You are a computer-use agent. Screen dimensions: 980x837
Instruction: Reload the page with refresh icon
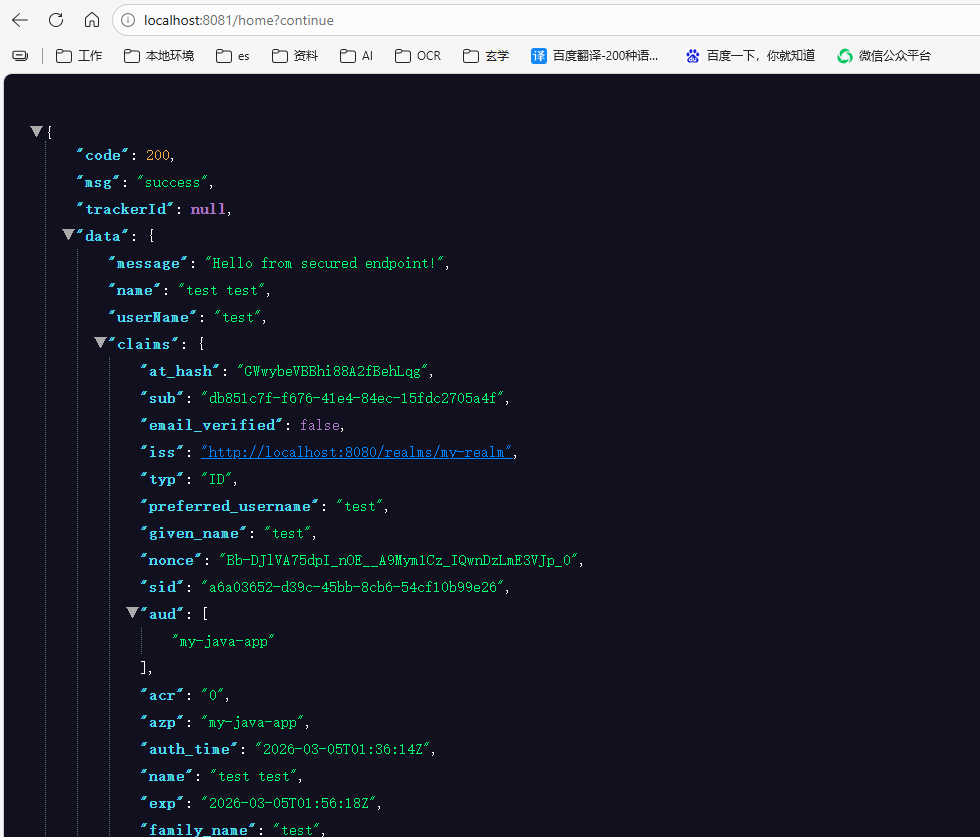56,20
